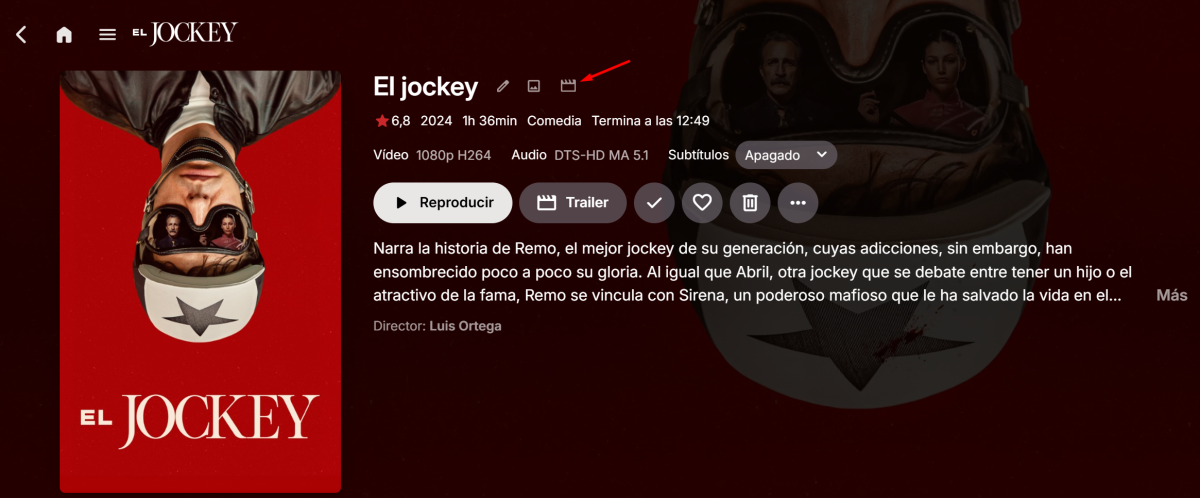Click the El Jockey poster image
The height and width of the screenshot is (498, 1200).
point(200,281)
